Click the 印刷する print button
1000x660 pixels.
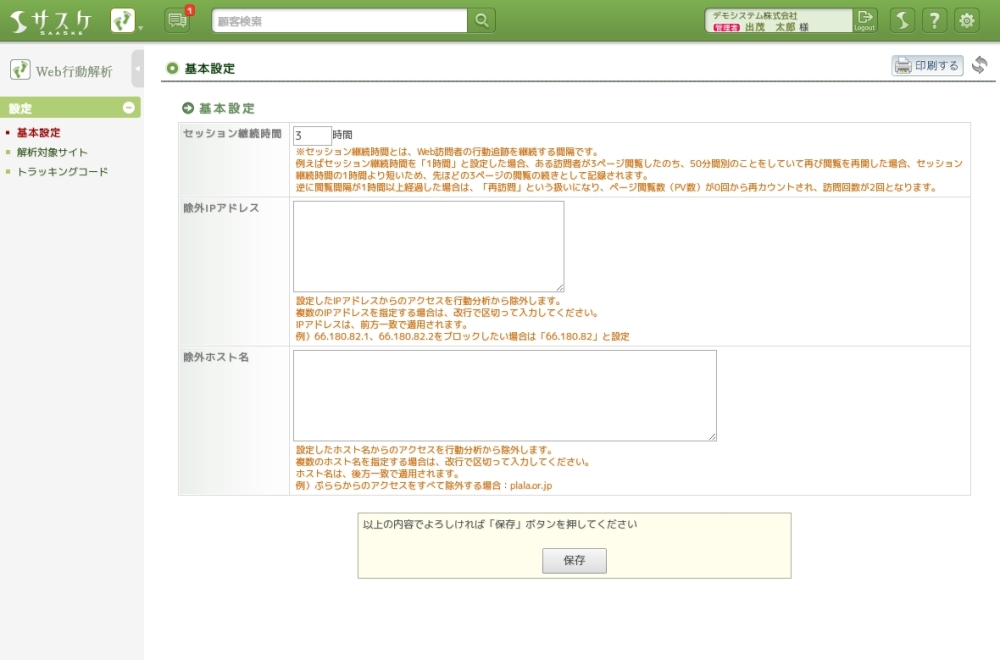click(927, 65)
